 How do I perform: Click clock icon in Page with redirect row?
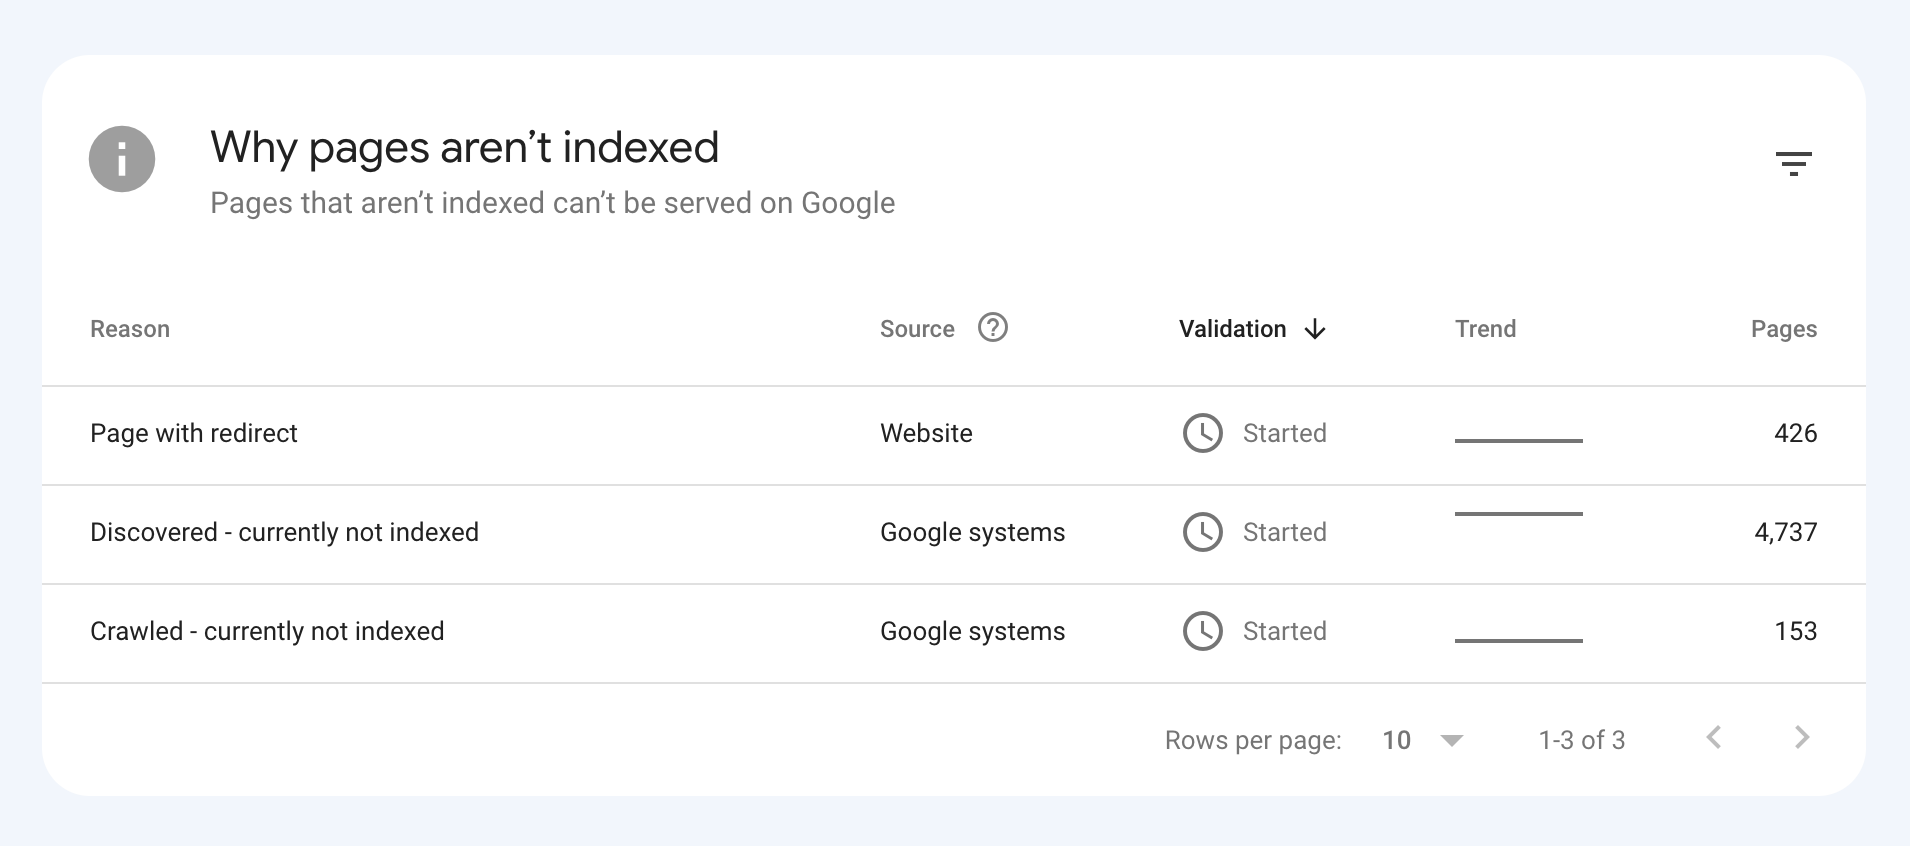[1202, 433]
